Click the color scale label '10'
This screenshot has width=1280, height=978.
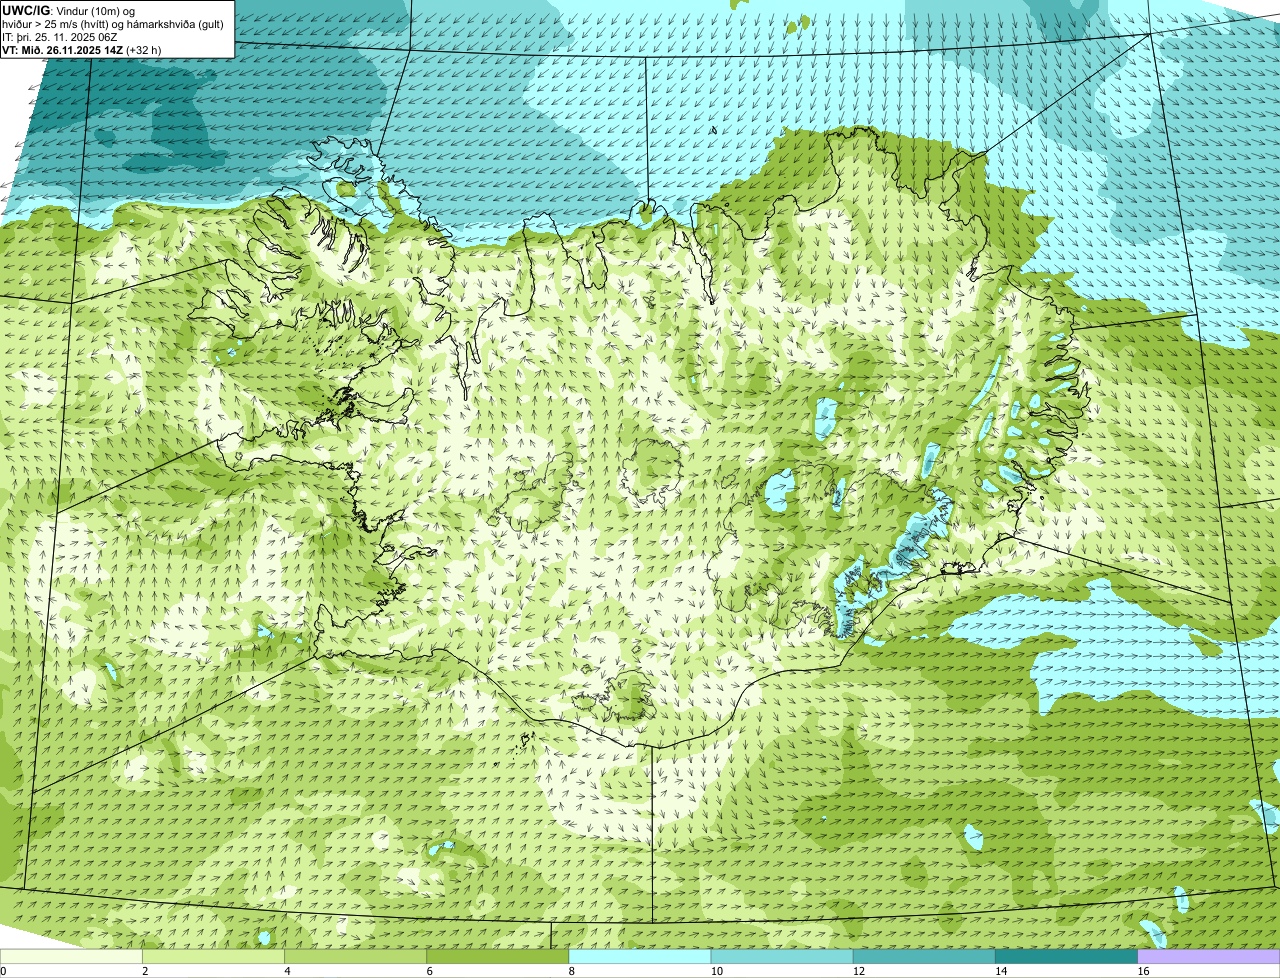point(716,971)
